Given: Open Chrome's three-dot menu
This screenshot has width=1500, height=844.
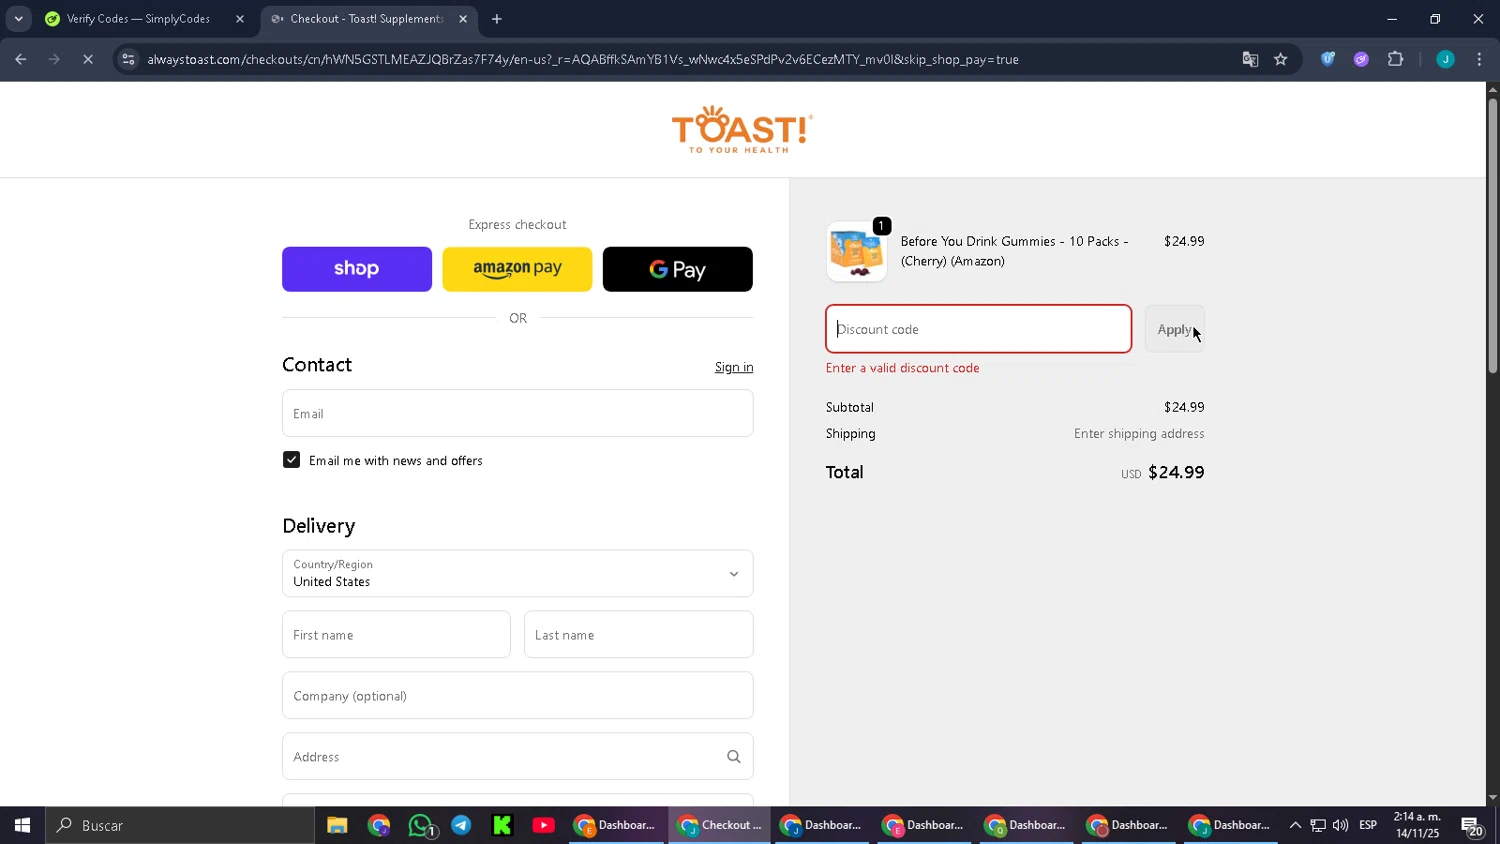Looking at the screenshot, I should click(1479, 59).
